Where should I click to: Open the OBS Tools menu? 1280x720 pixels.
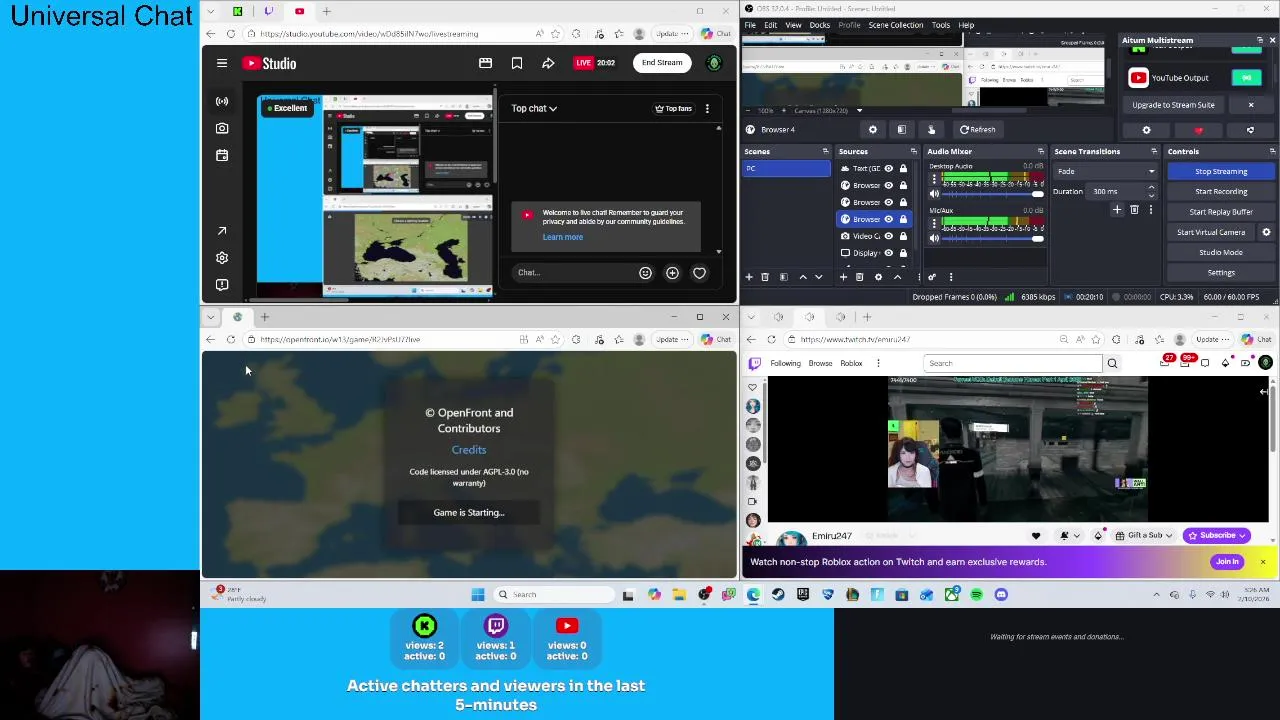941,25
